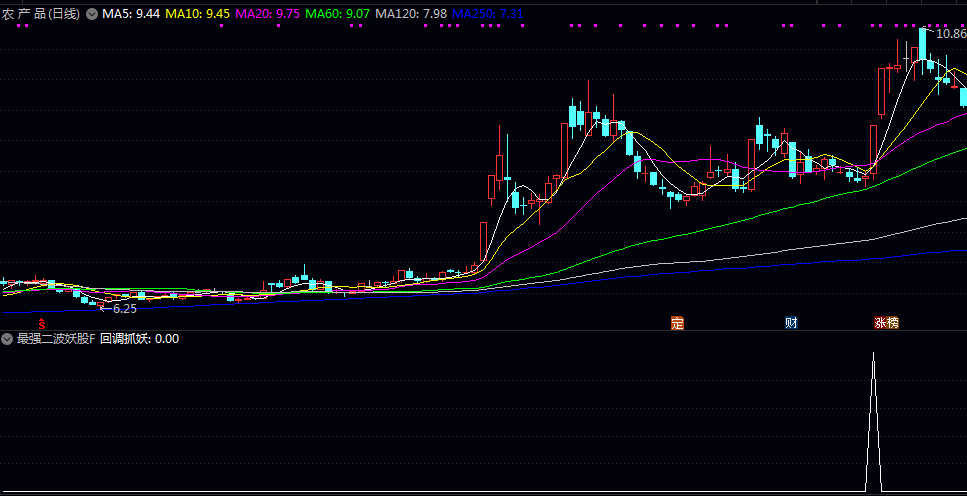Viewport: 967px width, 496px height.
Task: Click the 定 event marker icon
Action: click(x=677, y=323)
